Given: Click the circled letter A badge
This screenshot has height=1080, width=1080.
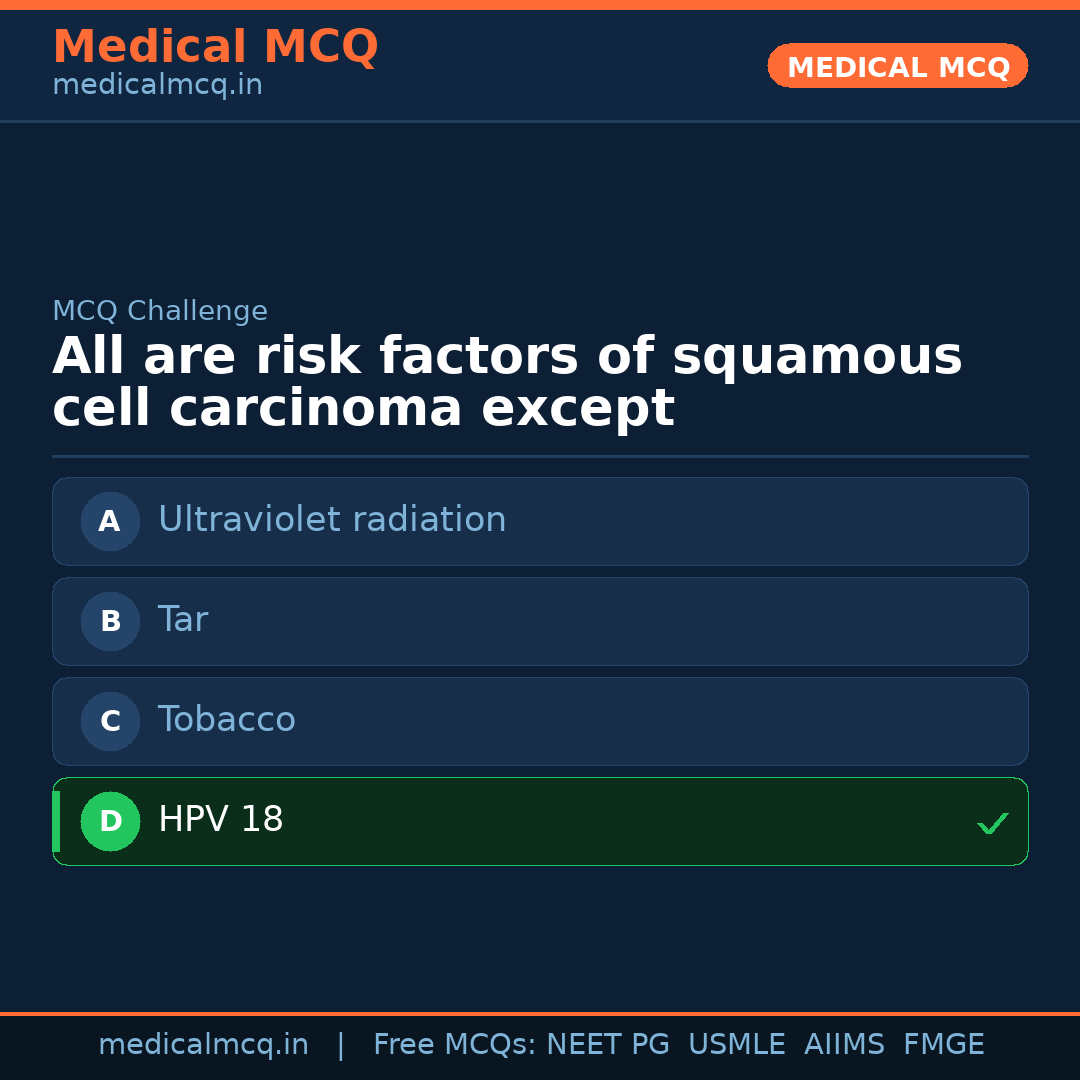Looking at the screenshot, I should pos(110,521).
